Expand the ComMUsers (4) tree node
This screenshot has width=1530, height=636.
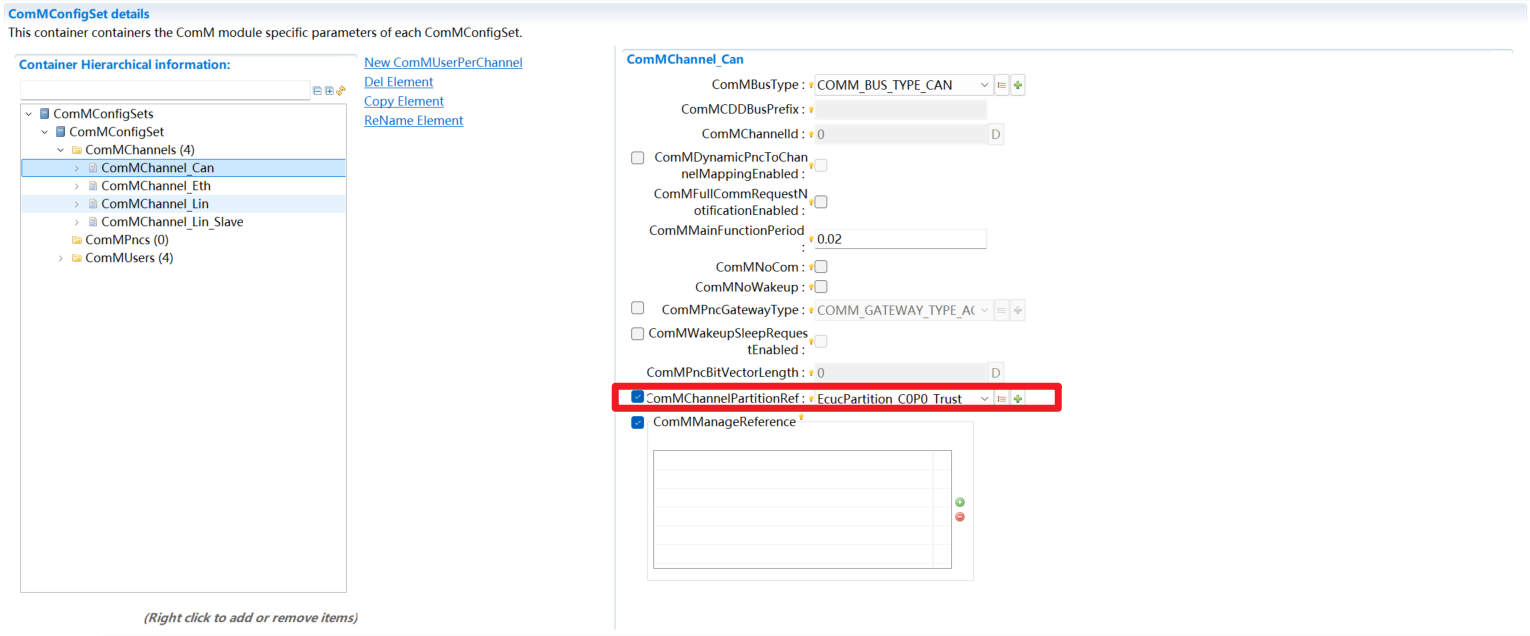[61, 258]
